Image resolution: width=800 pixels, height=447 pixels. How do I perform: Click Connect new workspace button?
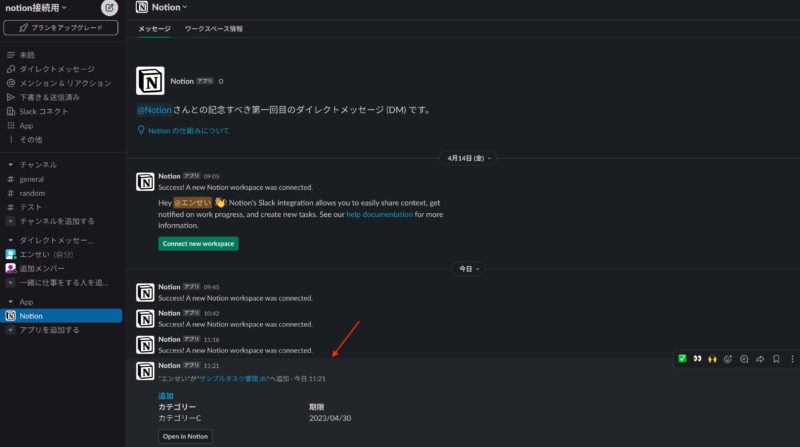tap(198, 243)
